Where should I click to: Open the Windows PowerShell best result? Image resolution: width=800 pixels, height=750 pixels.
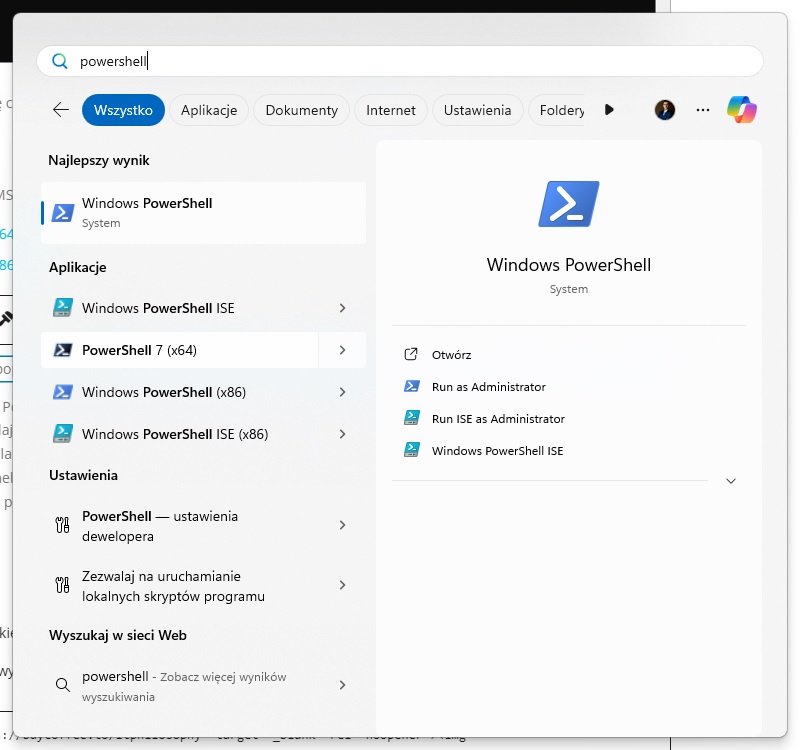(203, 213)
